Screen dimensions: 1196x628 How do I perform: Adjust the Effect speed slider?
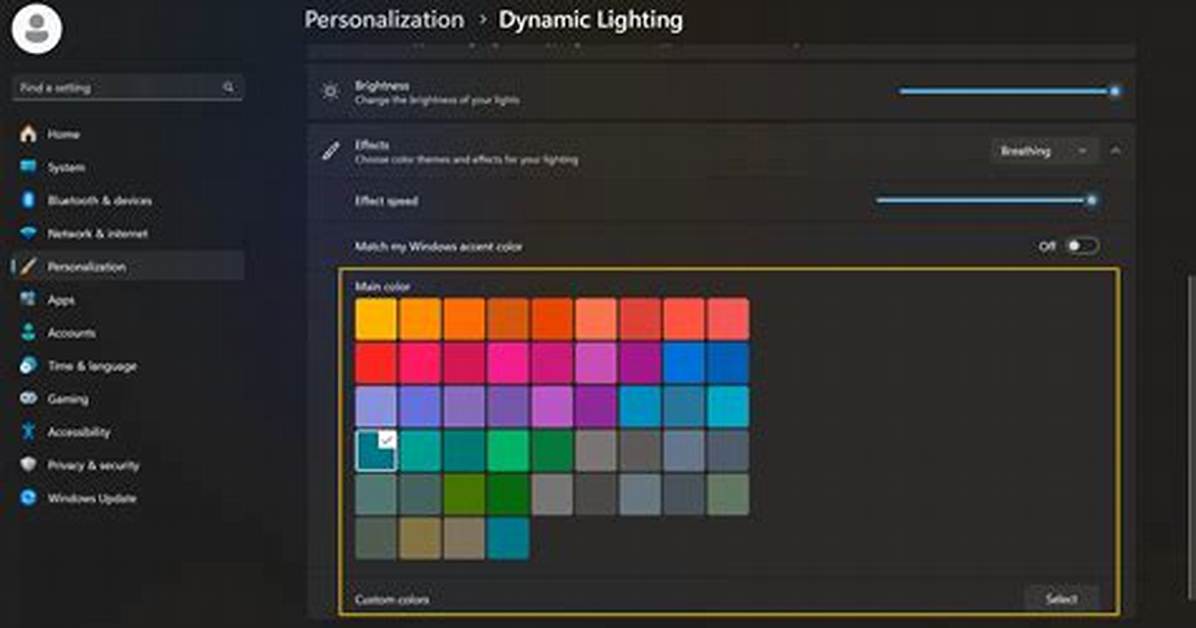[987, 201]
